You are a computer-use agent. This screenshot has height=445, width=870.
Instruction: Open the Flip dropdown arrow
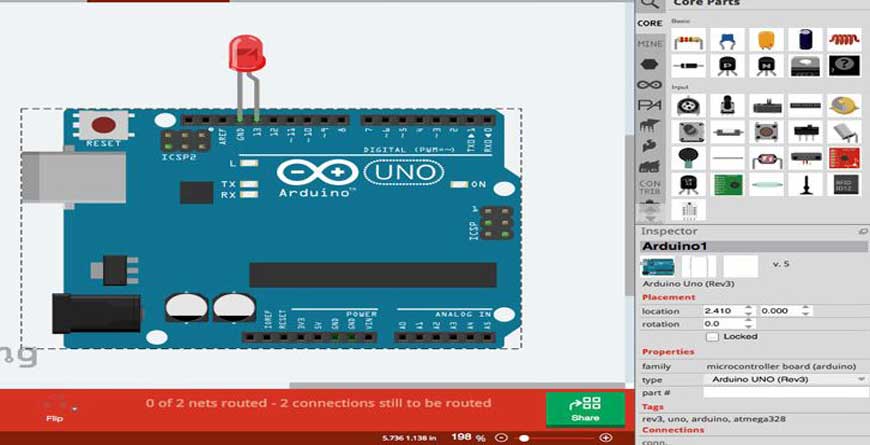click(x=74, y=410)
